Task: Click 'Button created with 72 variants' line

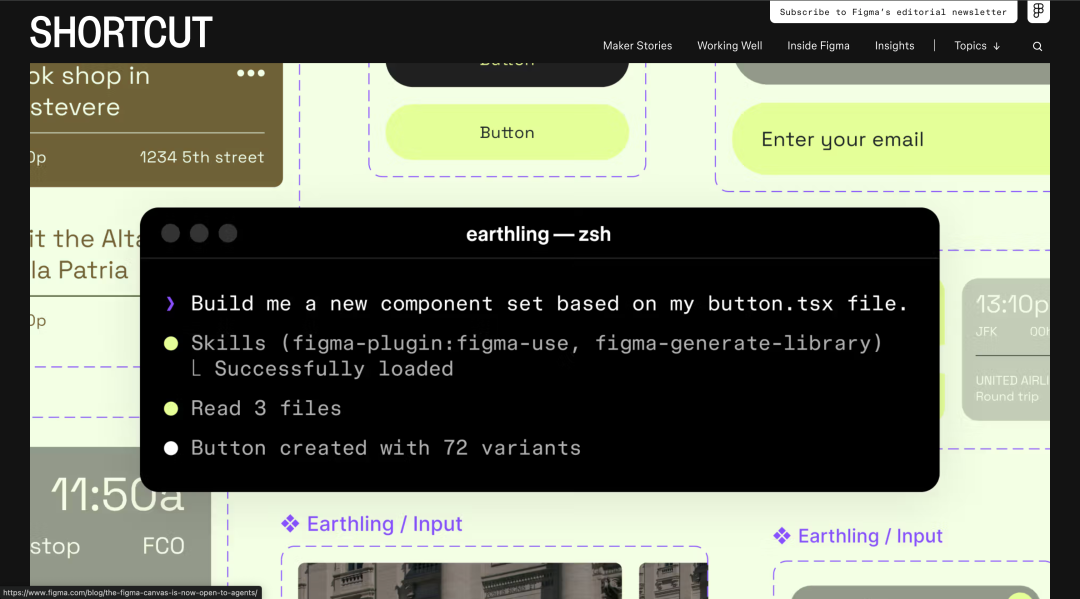Action: tap(386, 448)
